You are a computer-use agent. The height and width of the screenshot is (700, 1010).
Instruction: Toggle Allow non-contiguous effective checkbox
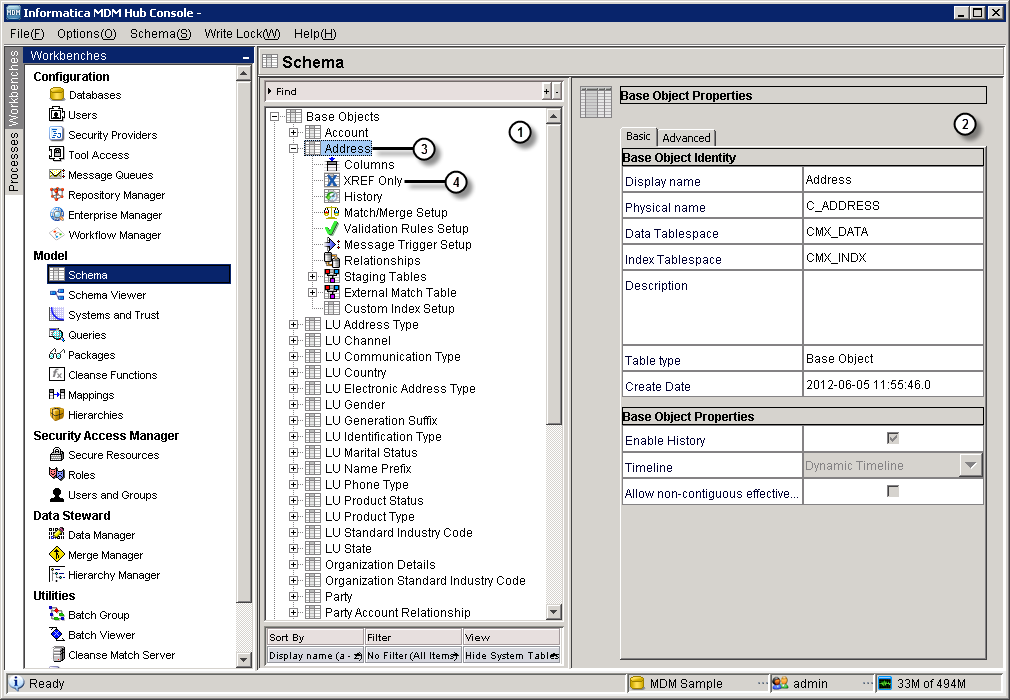[x=893, y=491]
